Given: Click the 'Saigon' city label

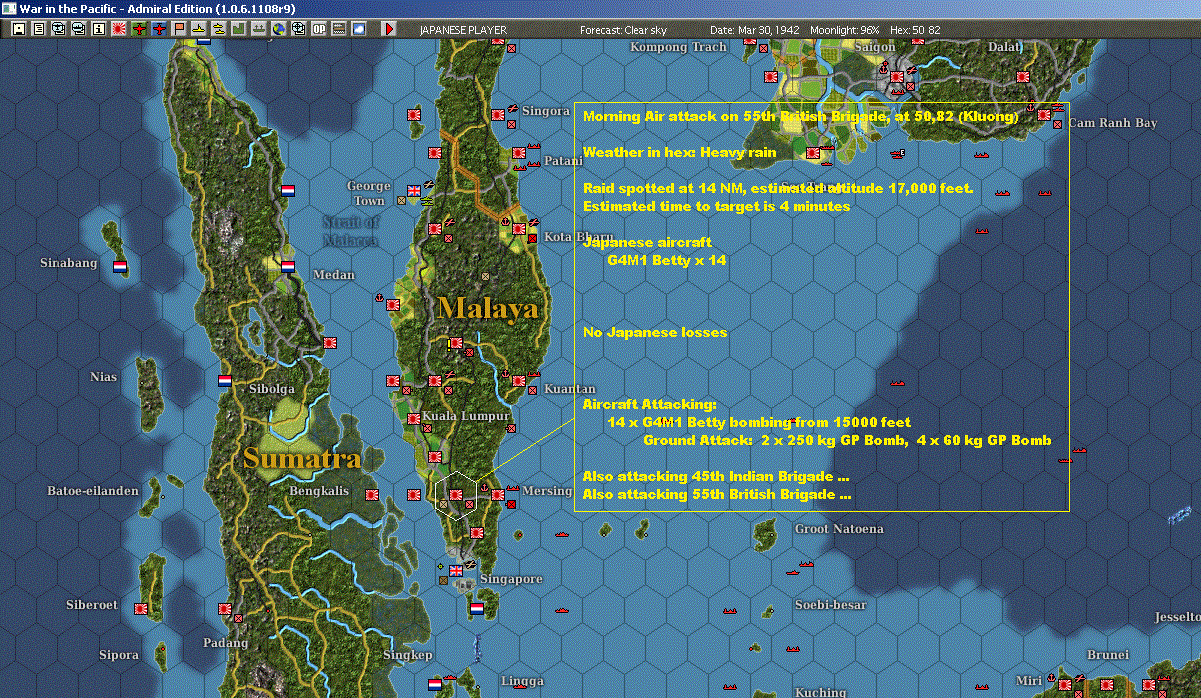Looking at the screenshot, I should point(874,47).
